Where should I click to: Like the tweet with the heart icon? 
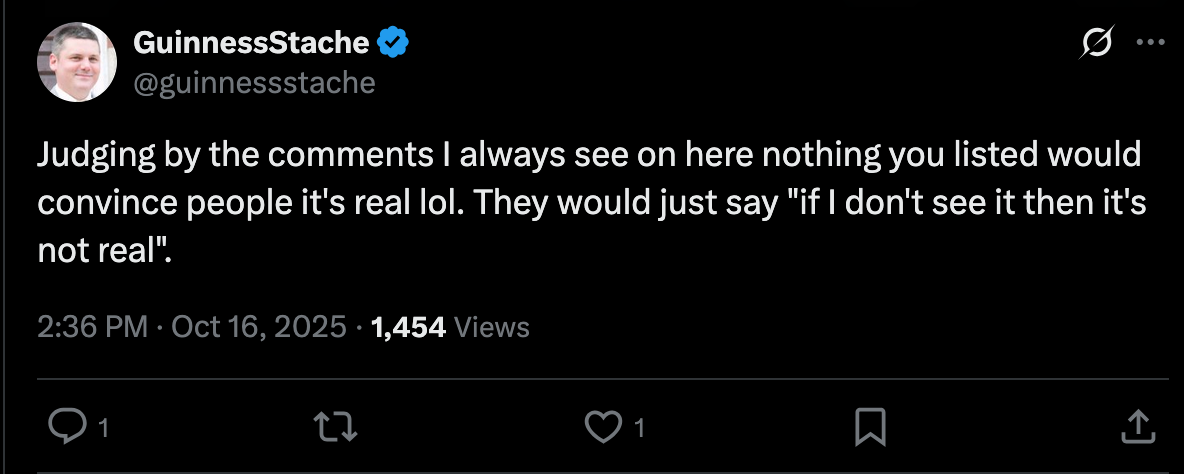601,428
